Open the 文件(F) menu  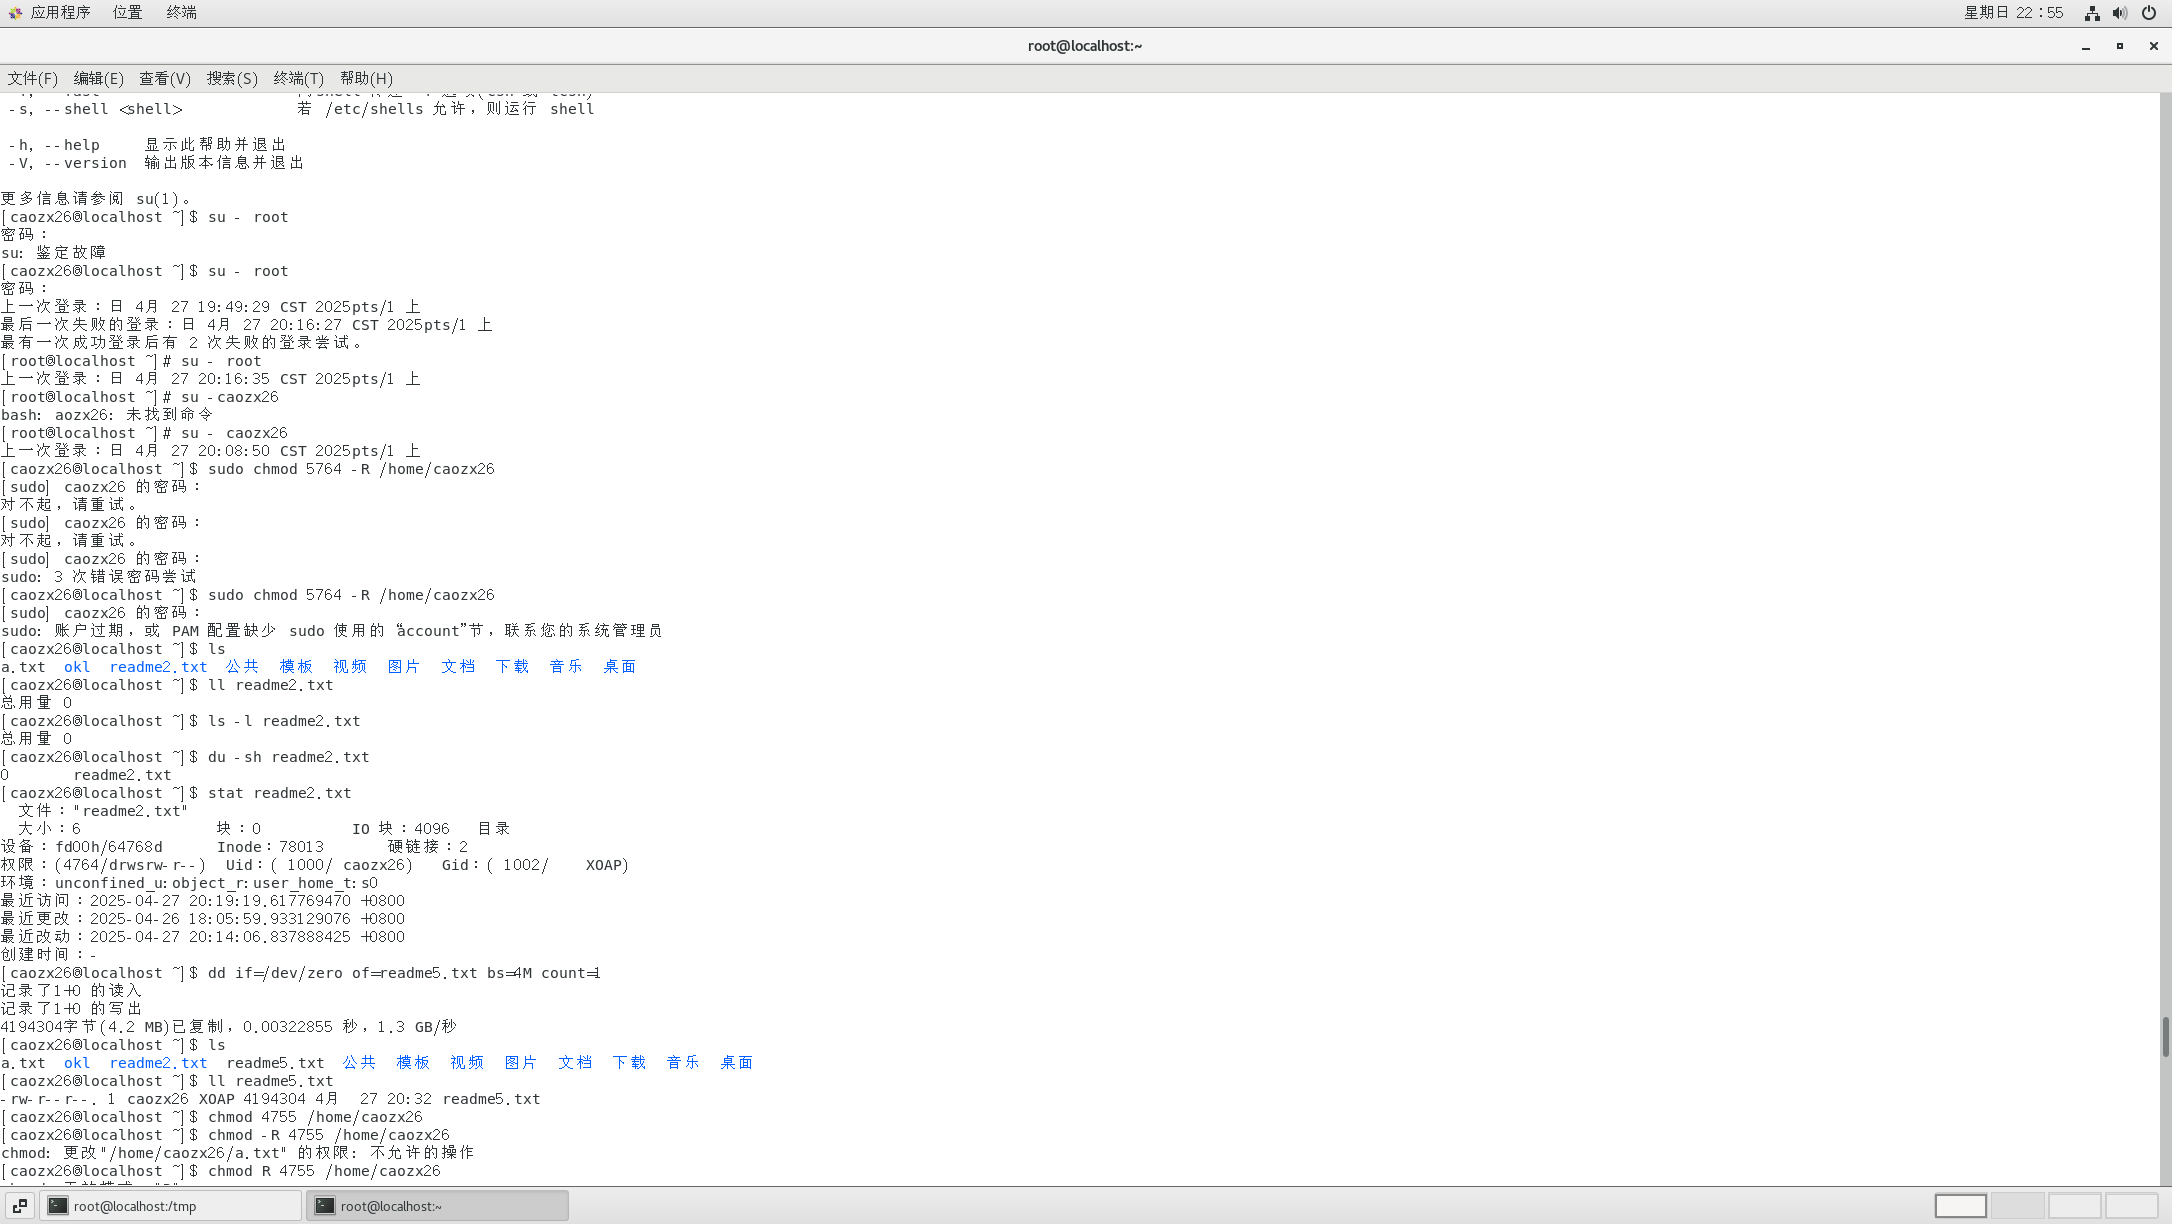(x=33, y=78)
